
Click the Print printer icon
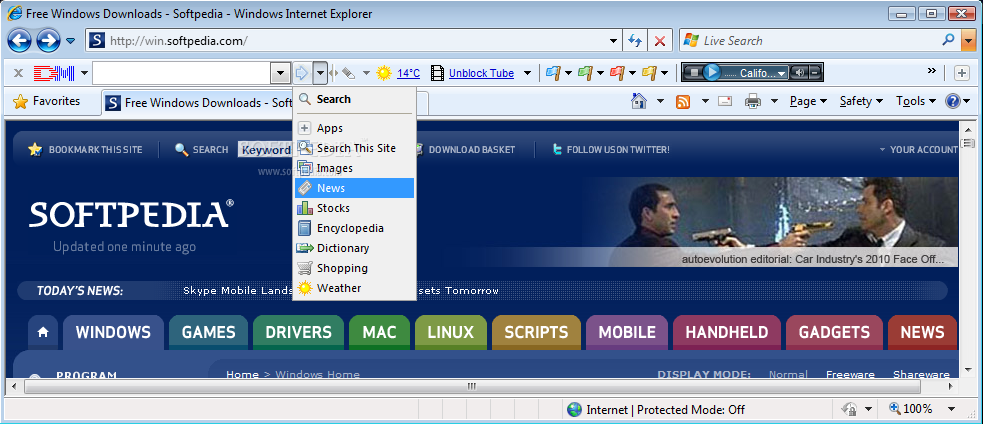pos(753,101)
